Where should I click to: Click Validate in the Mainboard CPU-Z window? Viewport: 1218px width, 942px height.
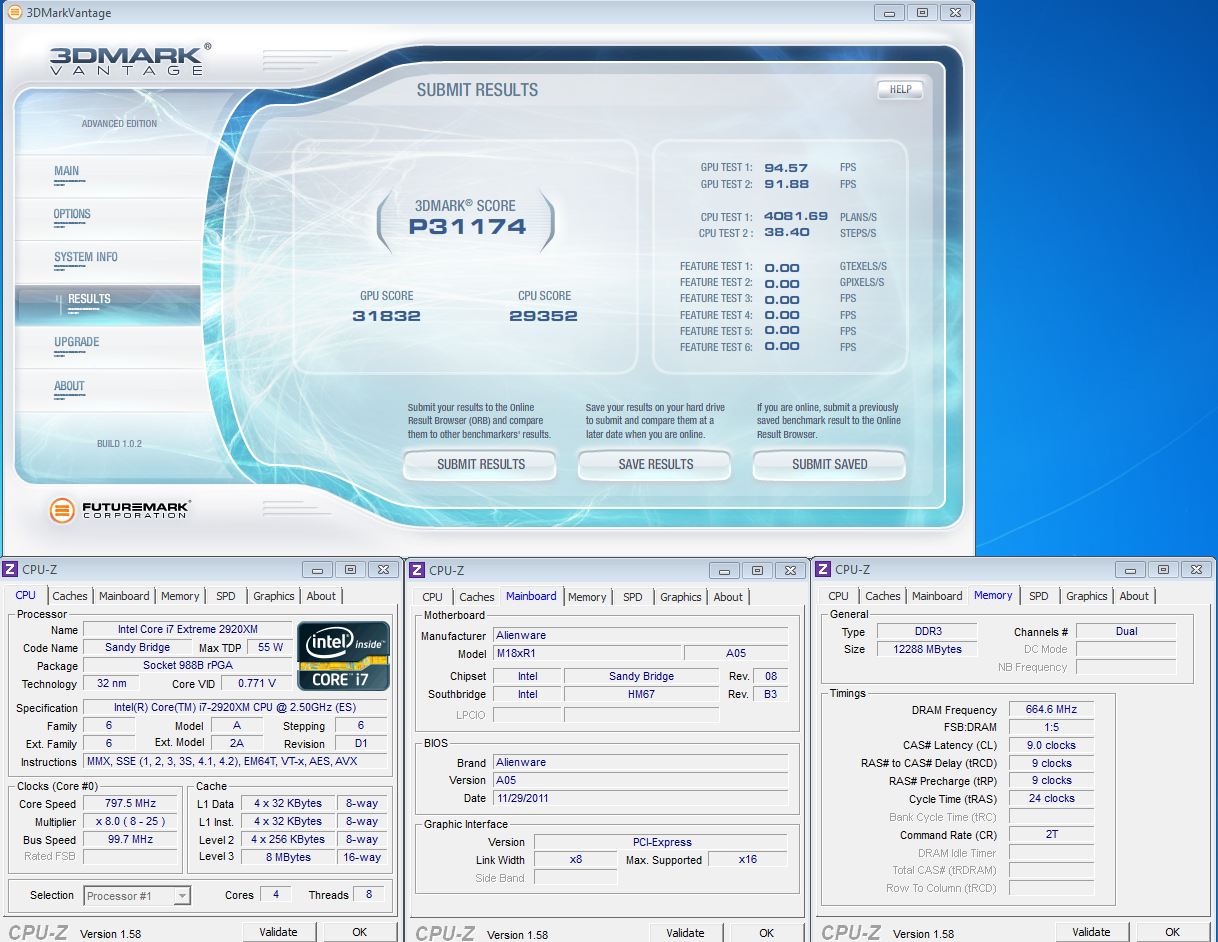click(685, 933)
